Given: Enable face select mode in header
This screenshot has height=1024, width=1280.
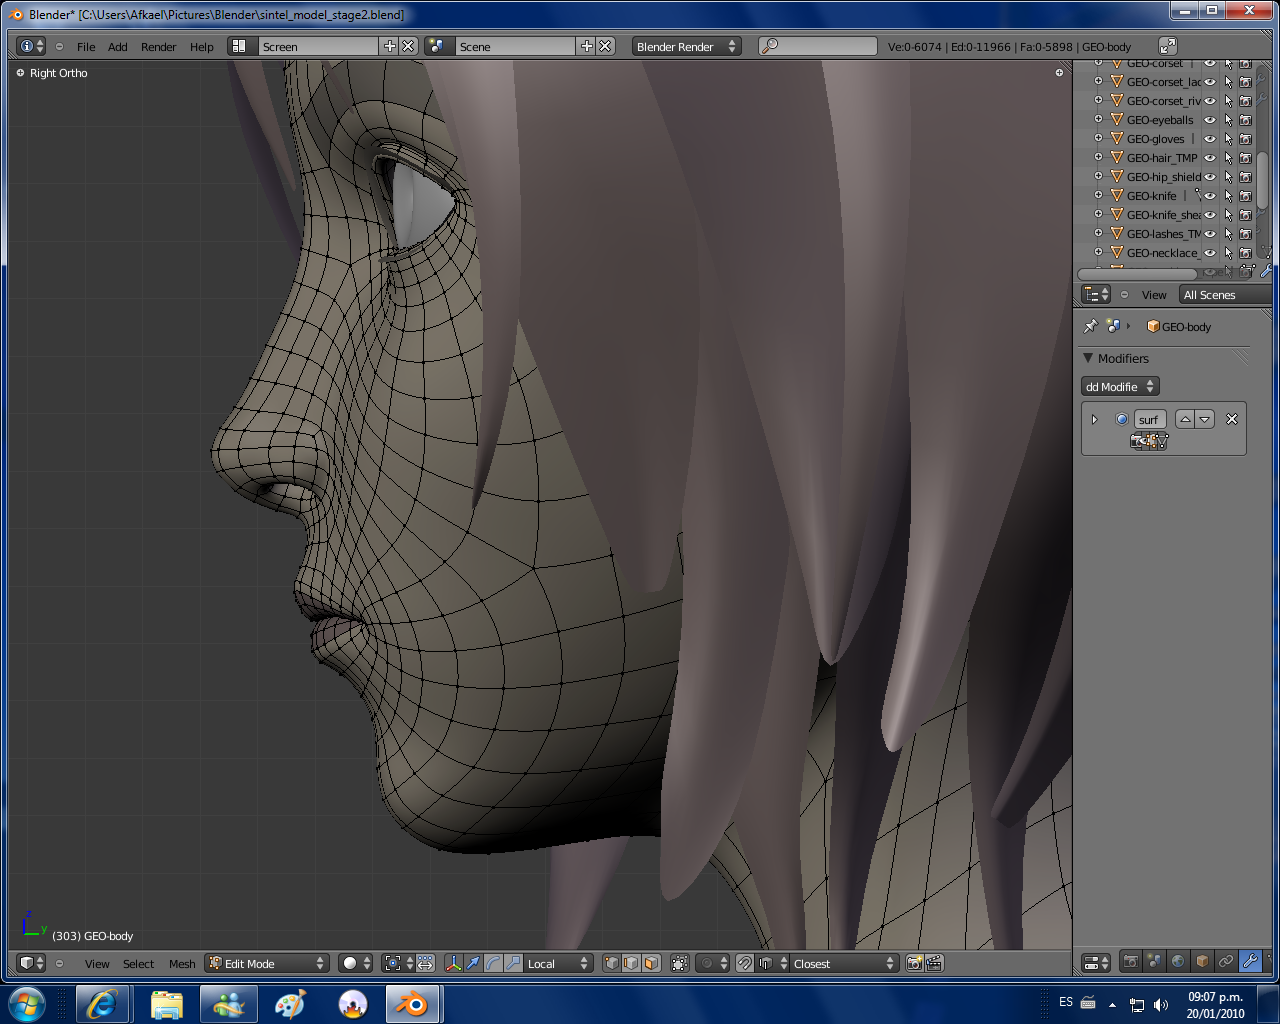Looking at the screenshot, I should click(x=651, y=964).
